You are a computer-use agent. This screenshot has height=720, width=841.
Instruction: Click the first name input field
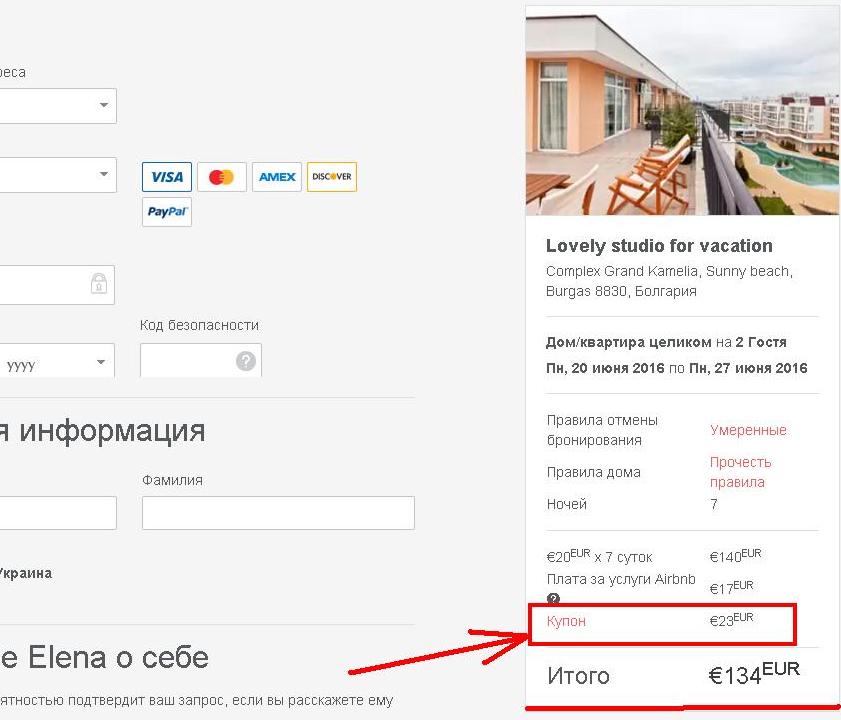point(58,512)
